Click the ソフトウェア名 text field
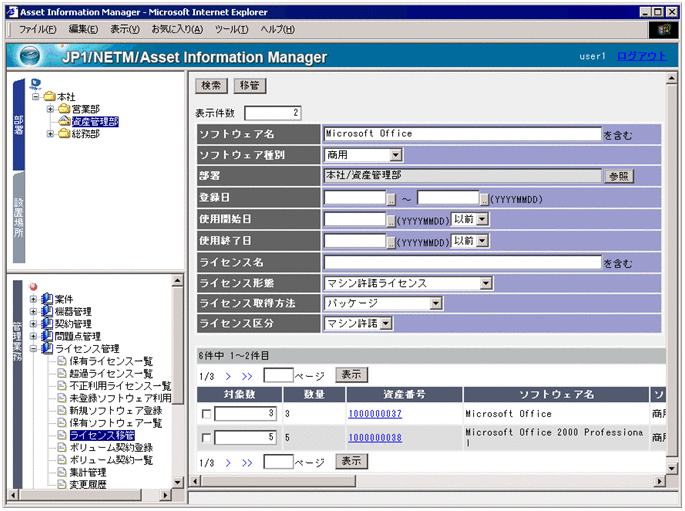The height and width of the screenshot is (511, 685). (463, 134)
